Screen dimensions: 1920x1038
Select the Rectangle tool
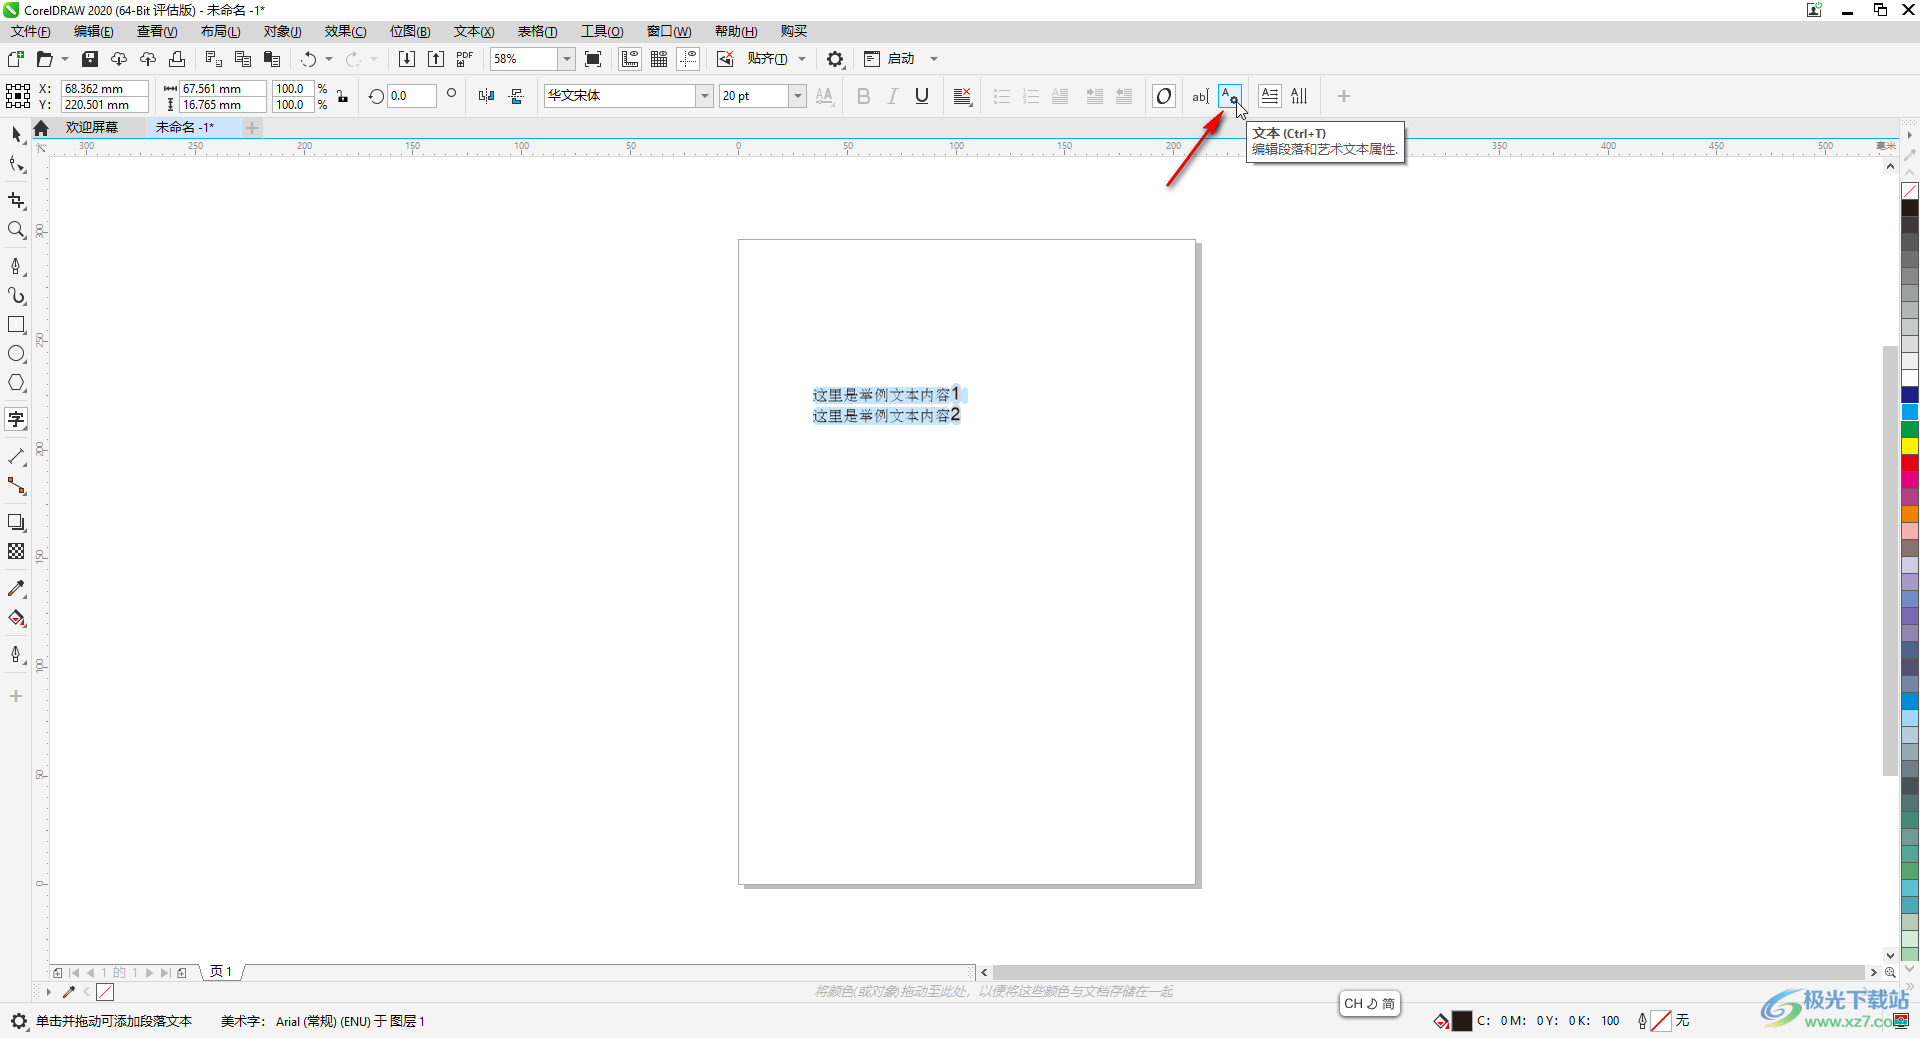[16, 325]
